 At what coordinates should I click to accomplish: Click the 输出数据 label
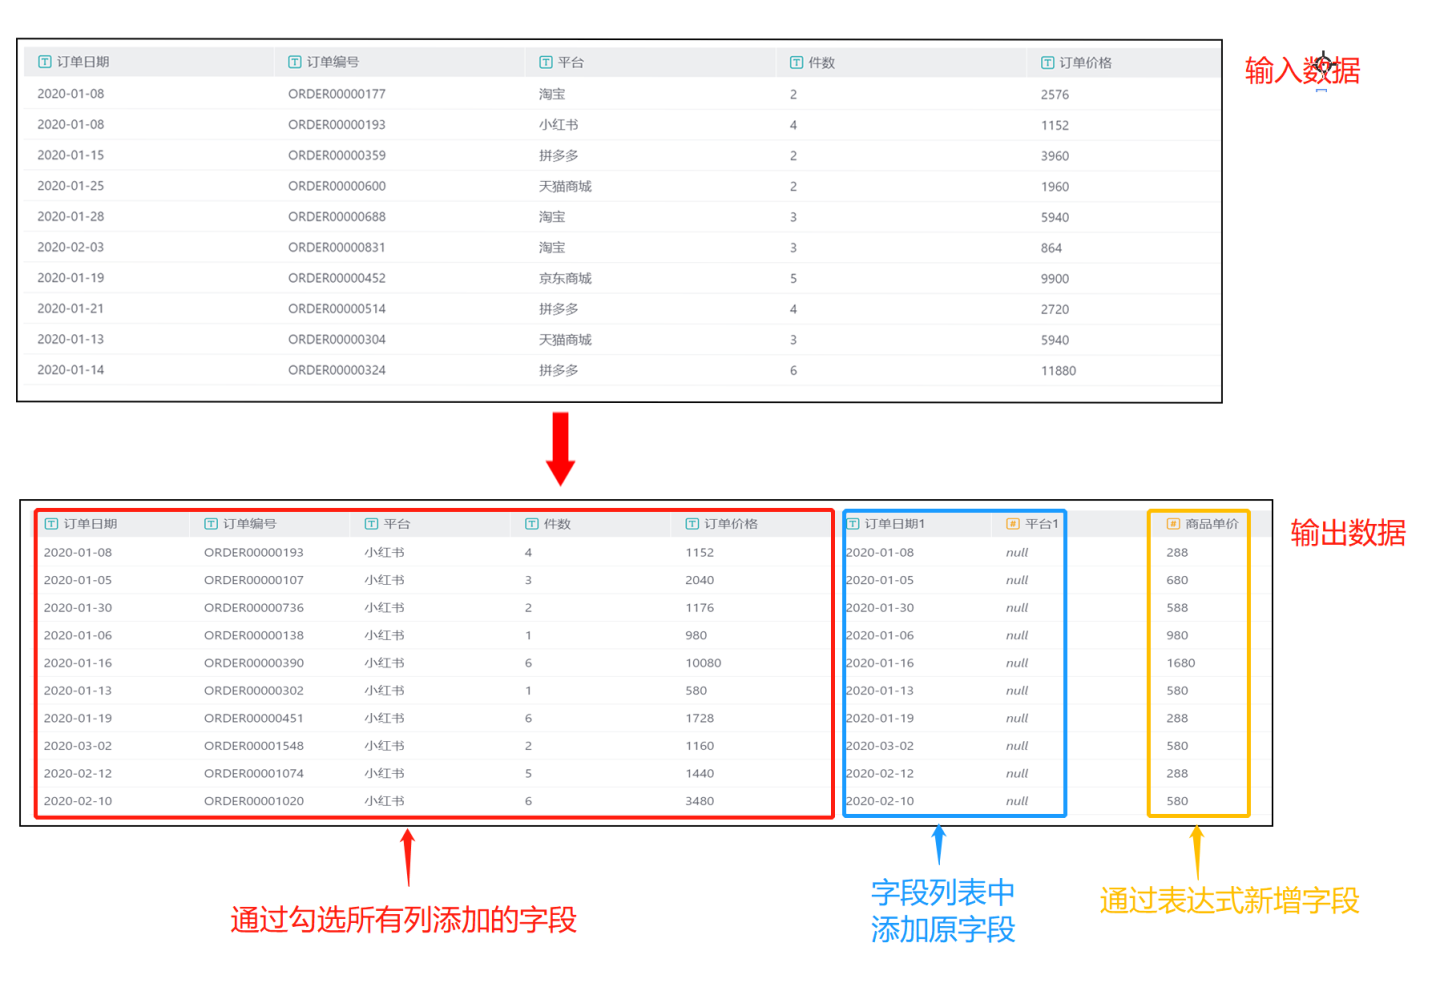tap(1347, 533)
